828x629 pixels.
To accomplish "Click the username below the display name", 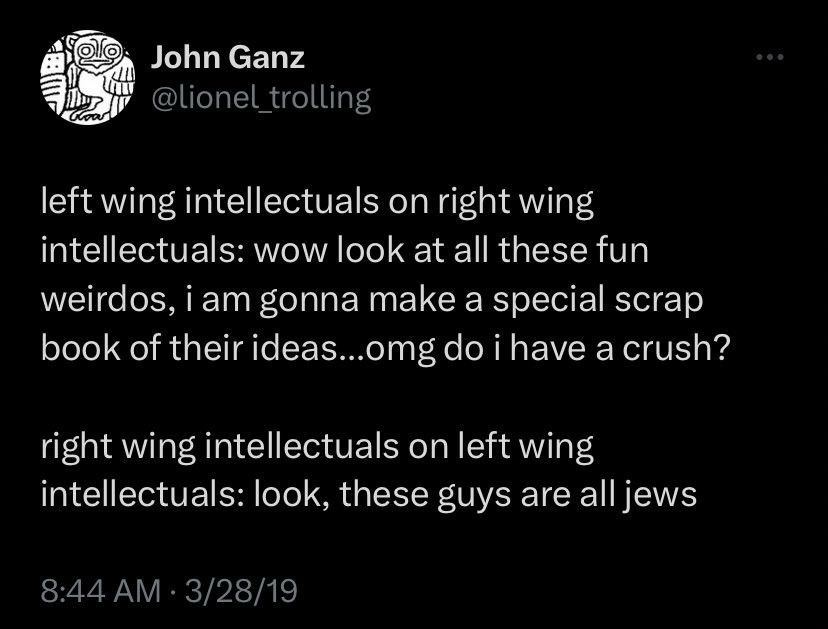I will [260, 97].
